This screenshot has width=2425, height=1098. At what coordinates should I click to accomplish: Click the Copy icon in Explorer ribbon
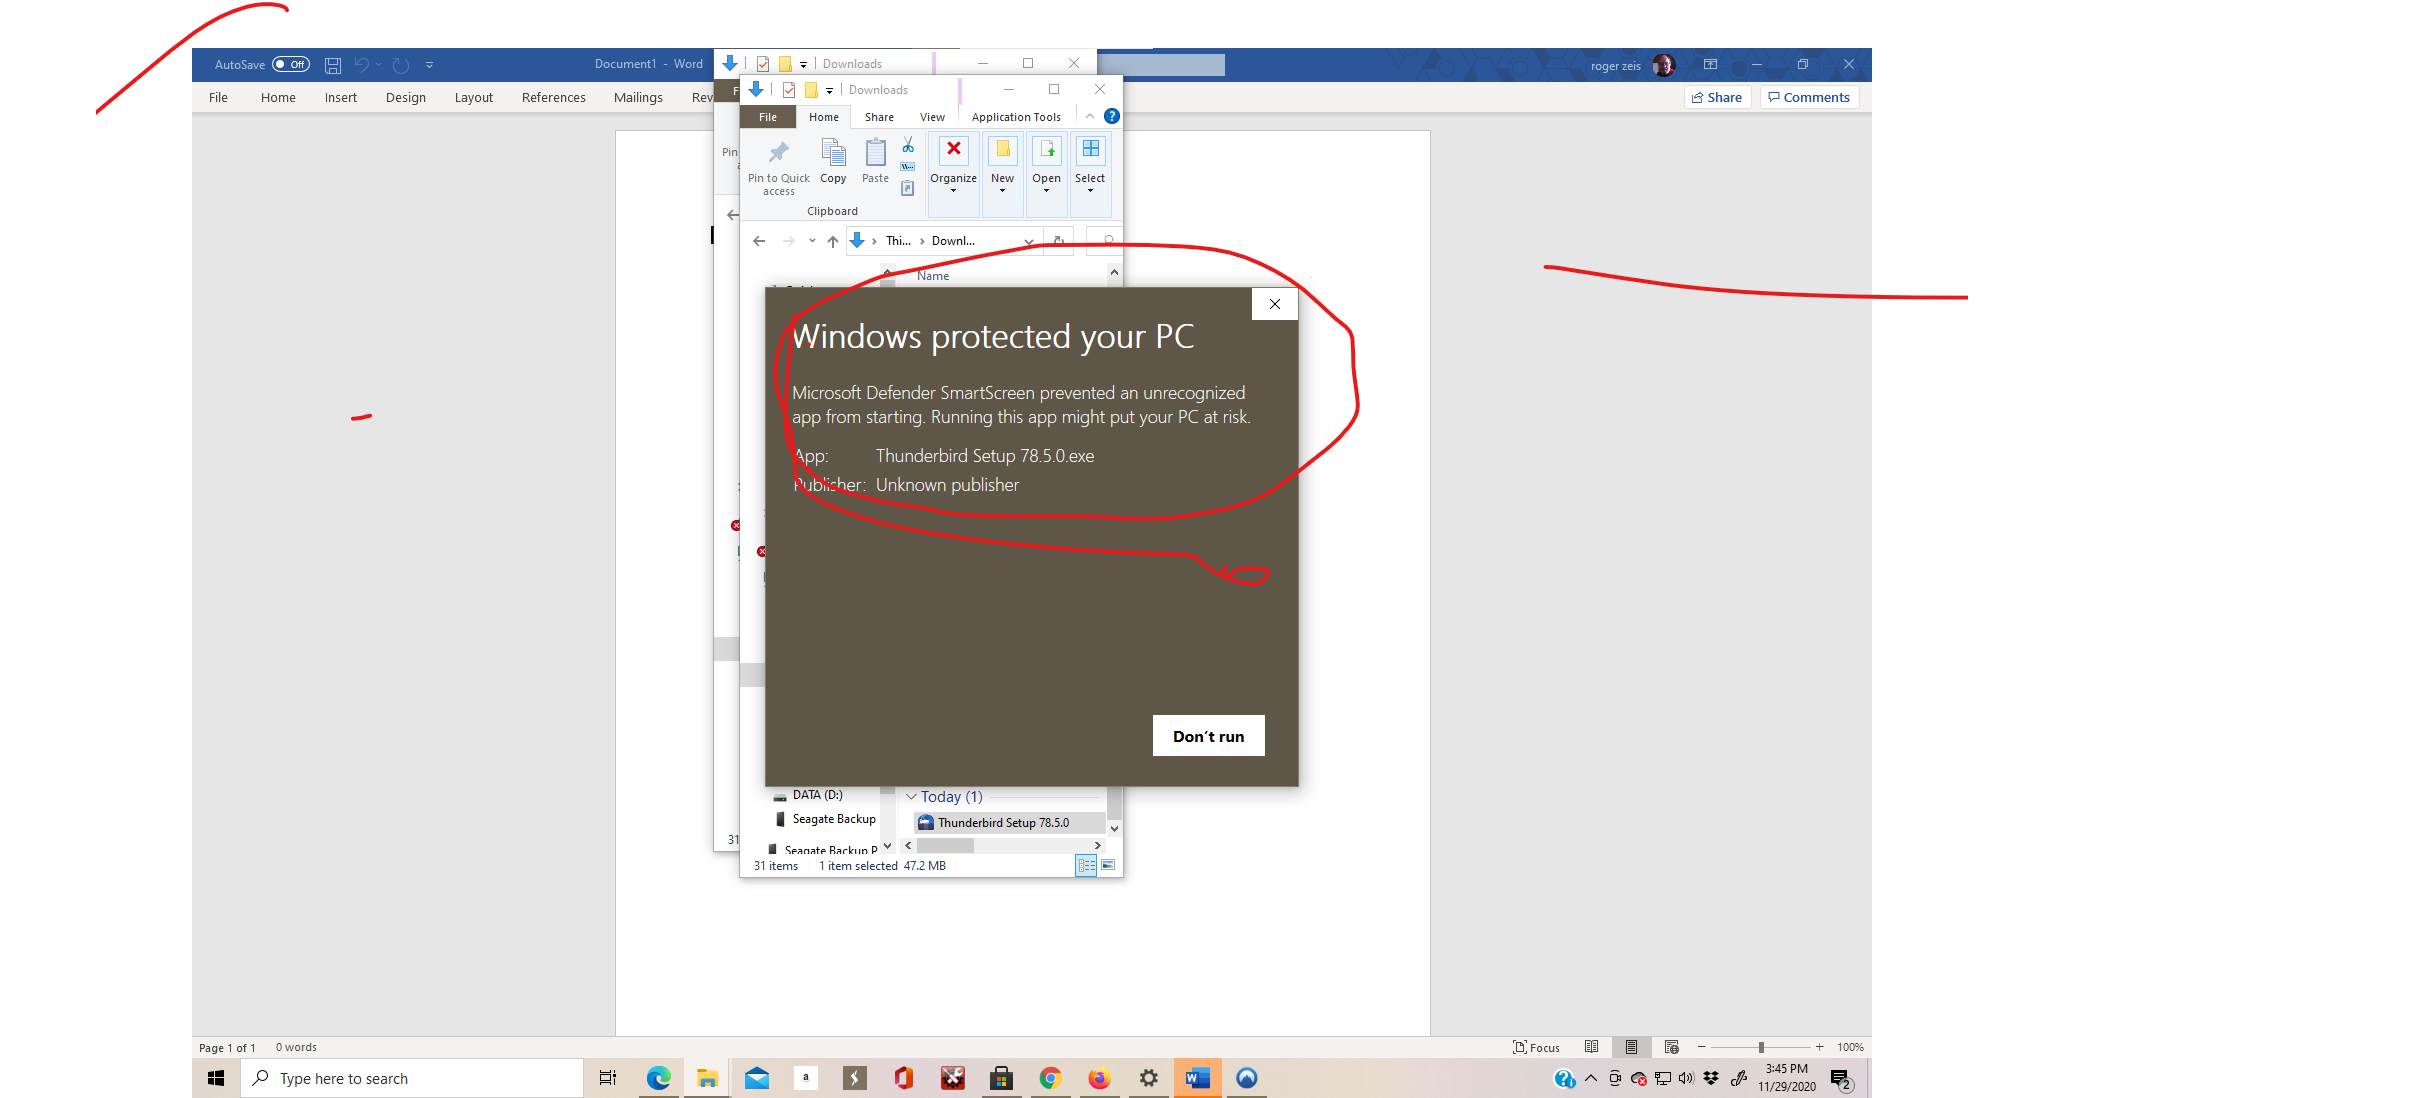point(833,160)
